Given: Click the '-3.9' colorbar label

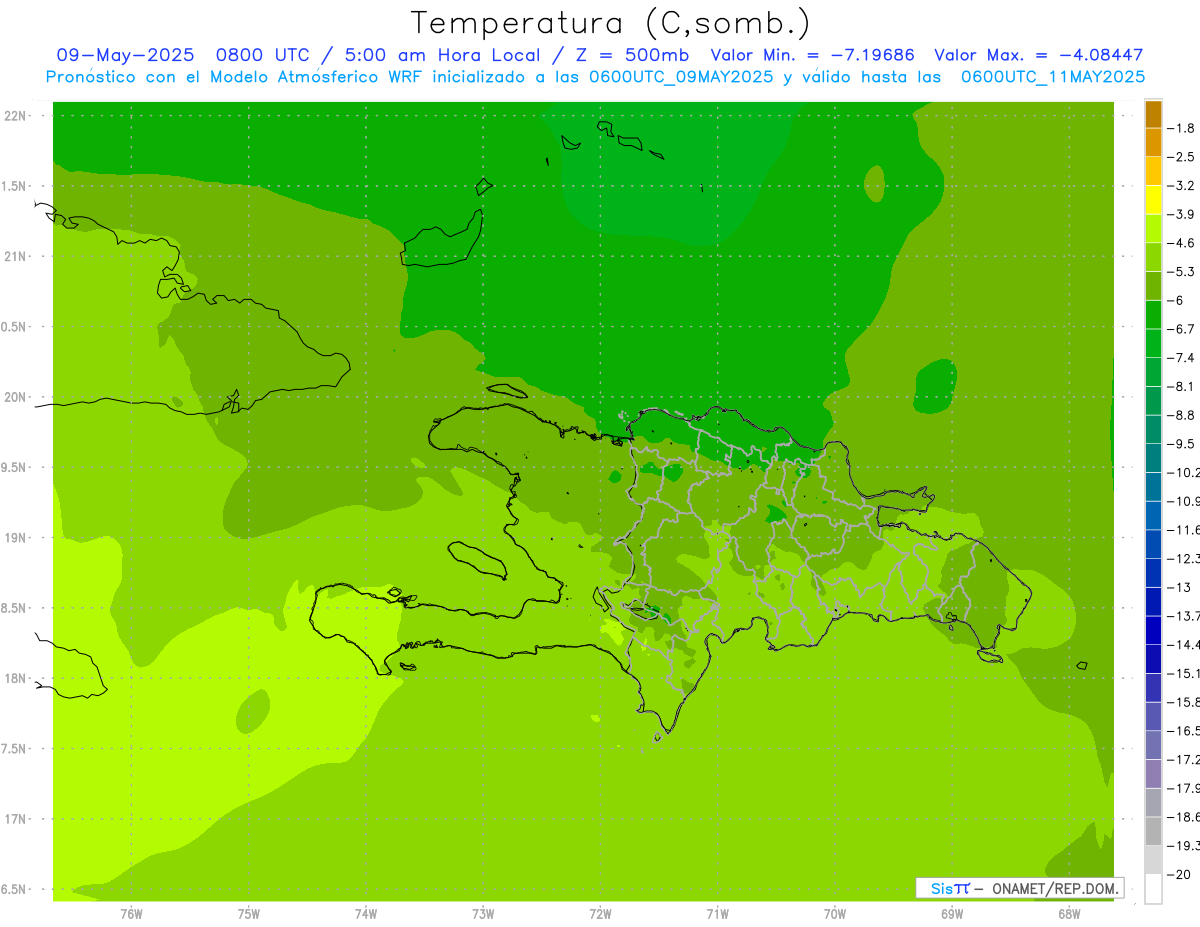Looking at the screenshot, I should (x=1180, y=214).
